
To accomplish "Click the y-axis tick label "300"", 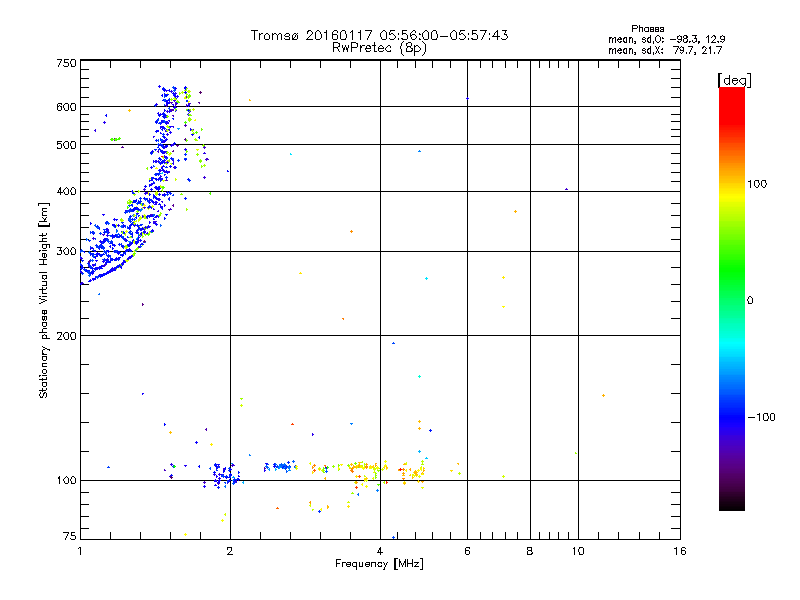I will click(67, 251).
